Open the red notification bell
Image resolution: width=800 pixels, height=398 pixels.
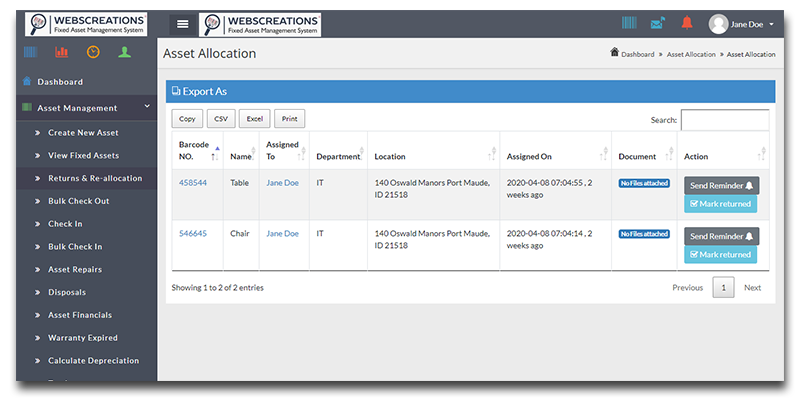point(687,22)
